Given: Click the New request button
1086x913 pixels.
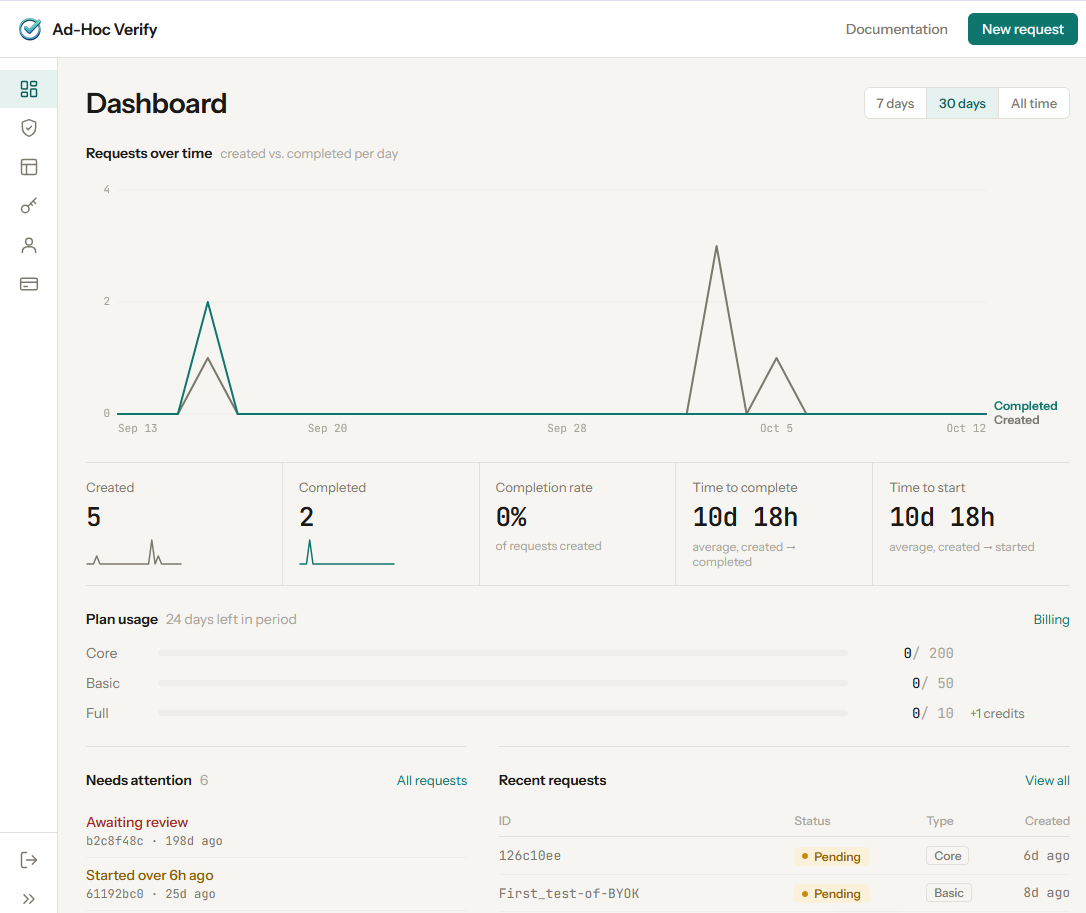Looking at the screenshot, I should [x=1022, y=29].
